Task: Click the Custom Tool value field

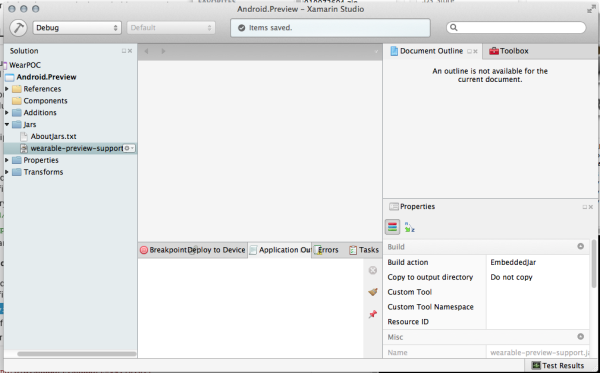Action: (x=538, y=292)
